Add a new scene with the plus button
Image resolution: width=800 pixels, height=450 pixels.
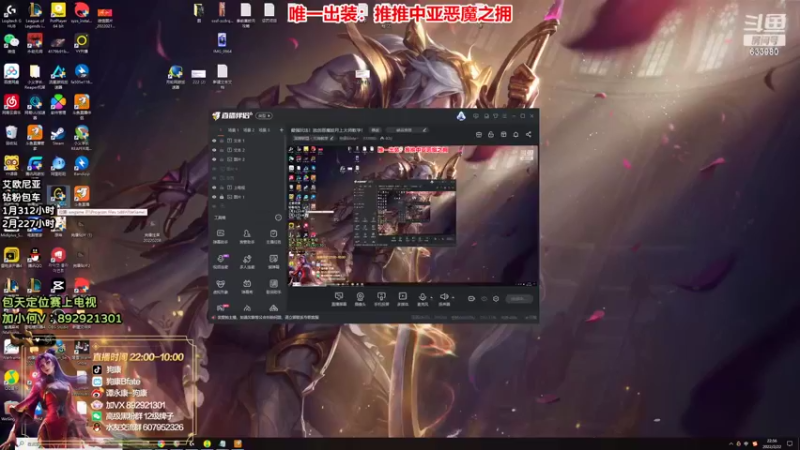click(x=281, y=130)
